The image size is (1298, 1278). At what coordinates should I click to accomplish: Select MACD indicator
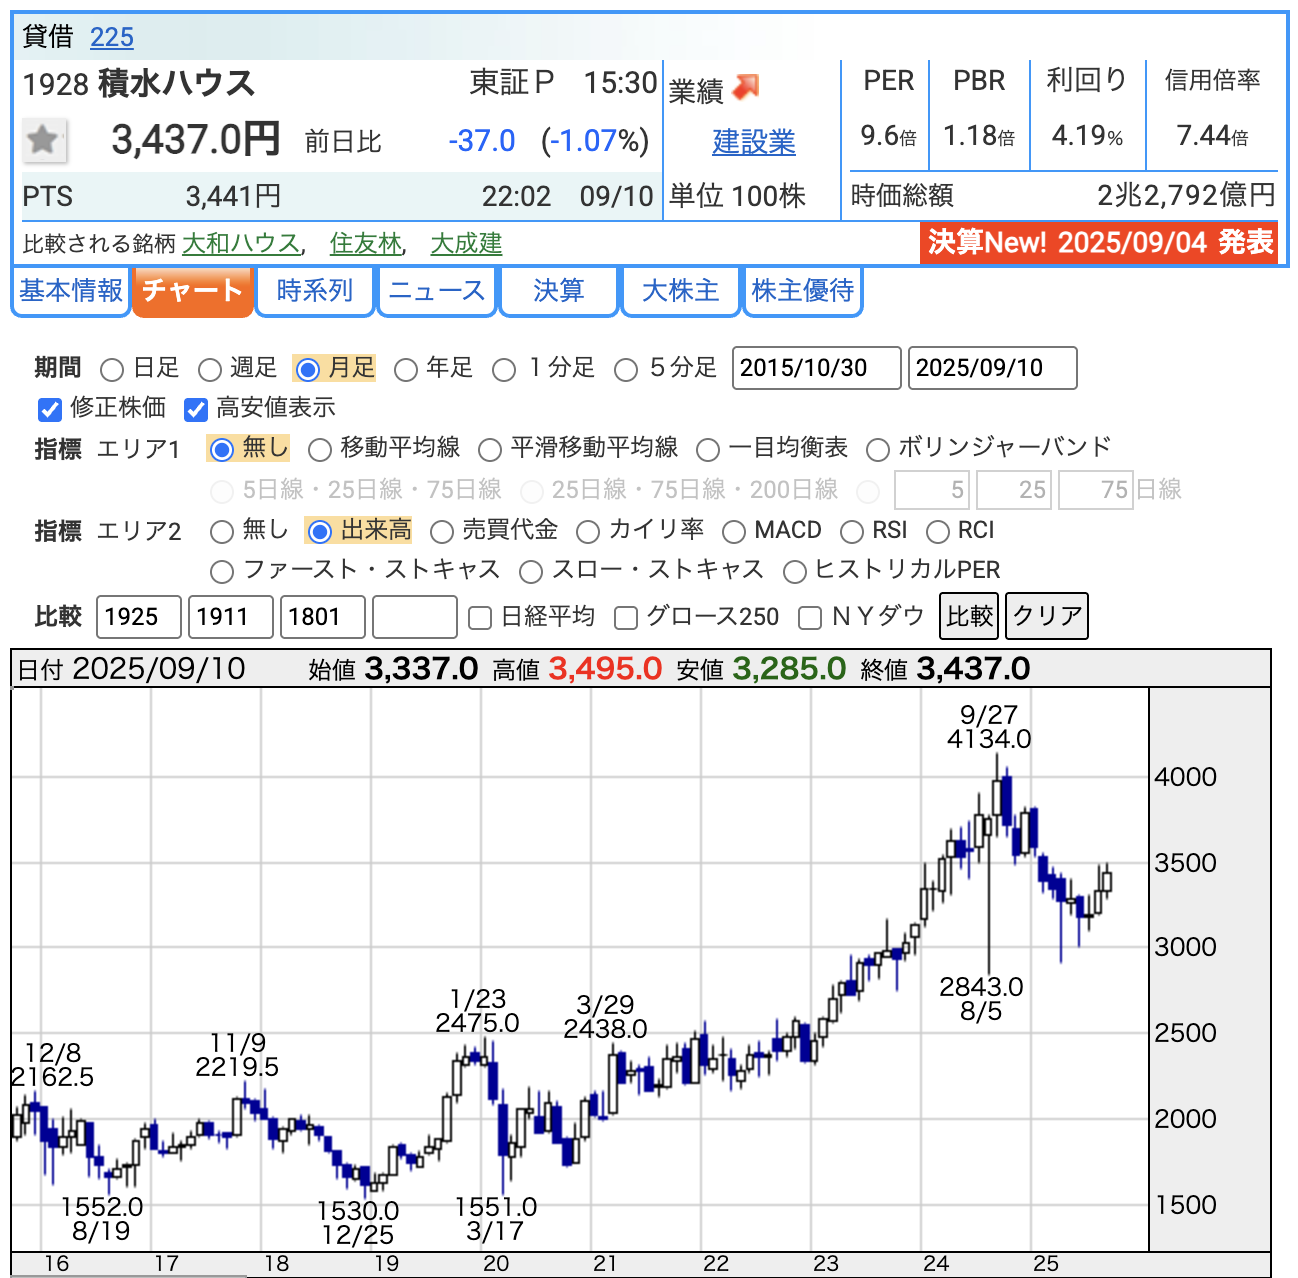734,532
